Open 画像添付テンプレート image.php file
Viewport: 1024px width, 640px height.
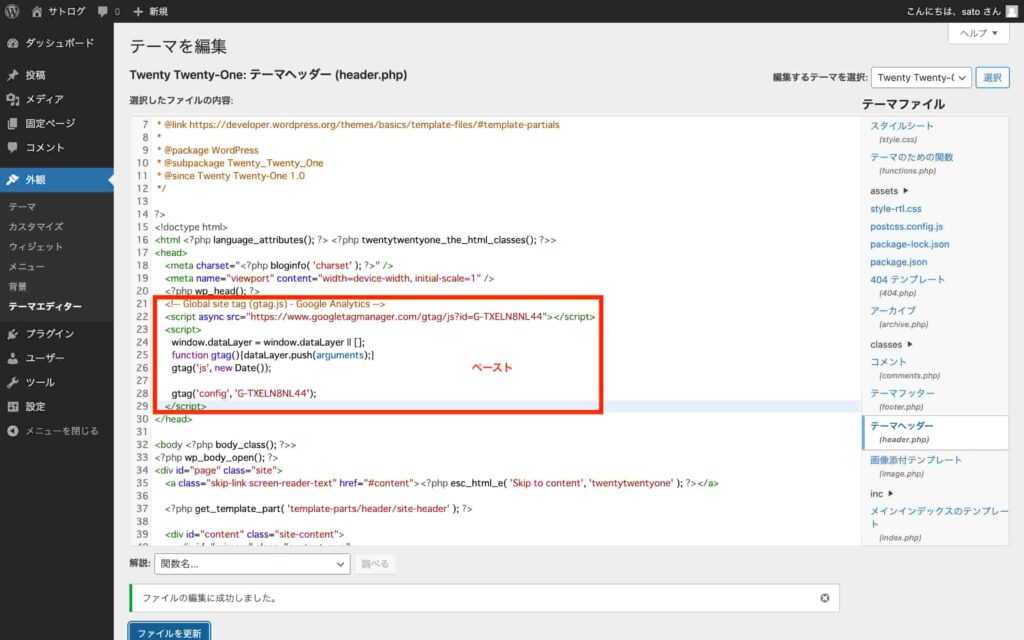coord(916,466)
